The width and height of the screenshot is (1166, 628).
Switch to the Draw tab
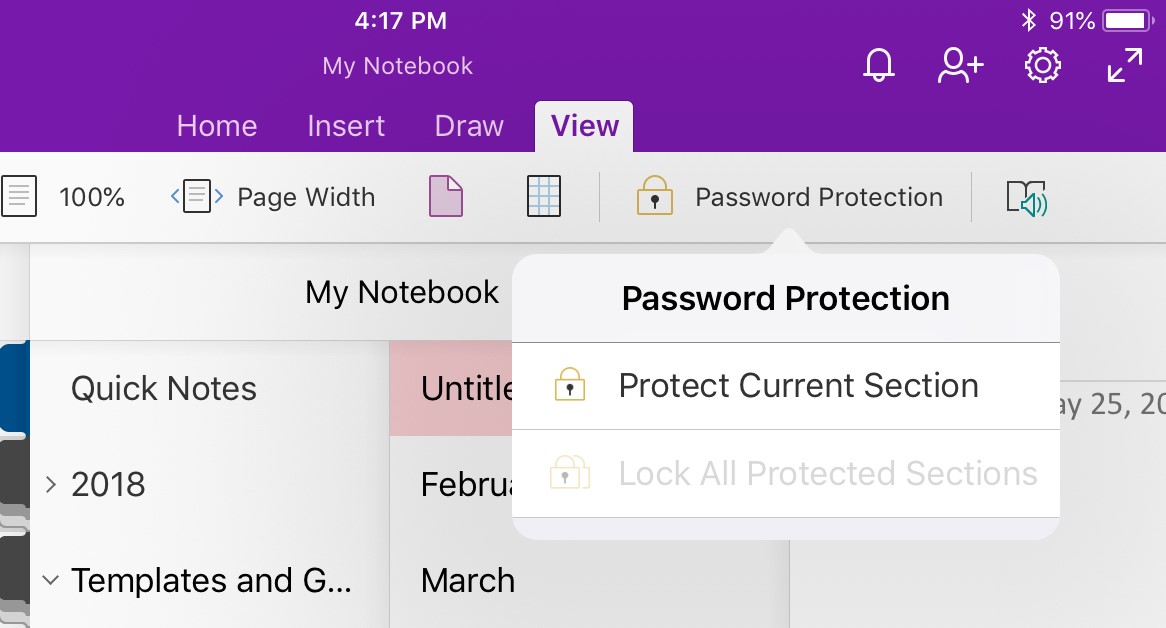[468, 126]
